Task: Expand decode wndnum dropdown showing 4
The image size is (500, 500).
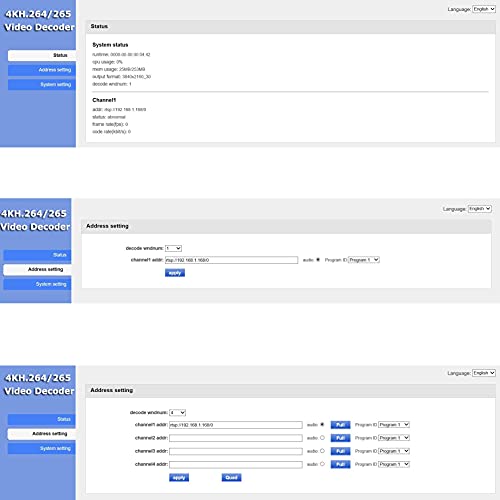Action: tap(177, 413)
